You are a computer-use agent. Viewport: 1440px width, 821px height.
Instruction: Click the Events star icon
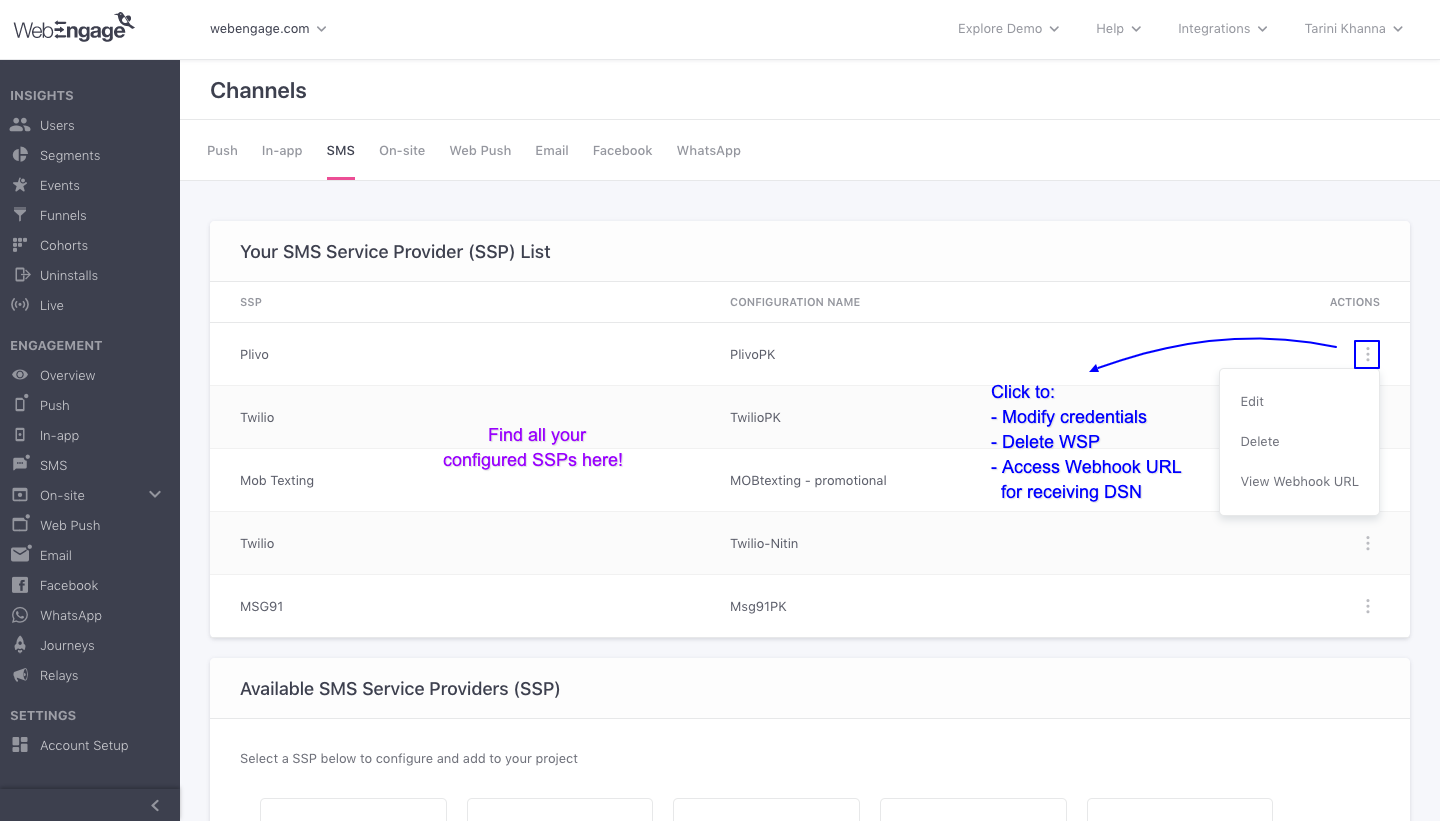(20, 185)
